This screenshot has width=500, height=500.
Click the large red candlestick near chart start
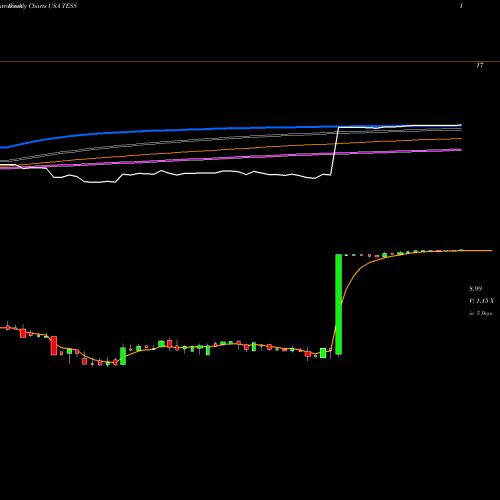point(54,346)
